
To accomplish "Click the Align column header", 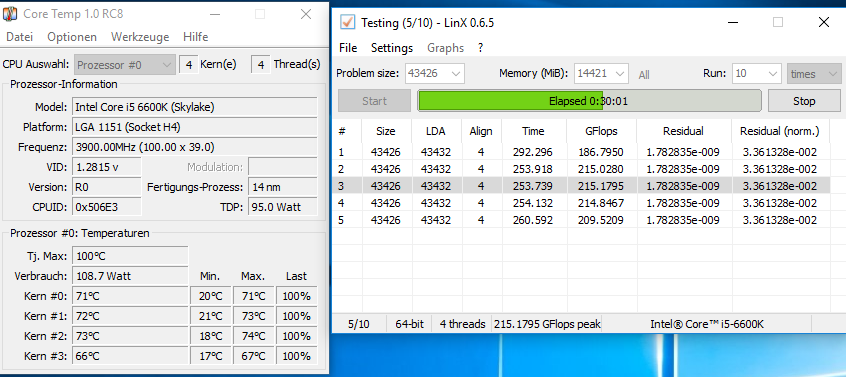I will point(481,131).
